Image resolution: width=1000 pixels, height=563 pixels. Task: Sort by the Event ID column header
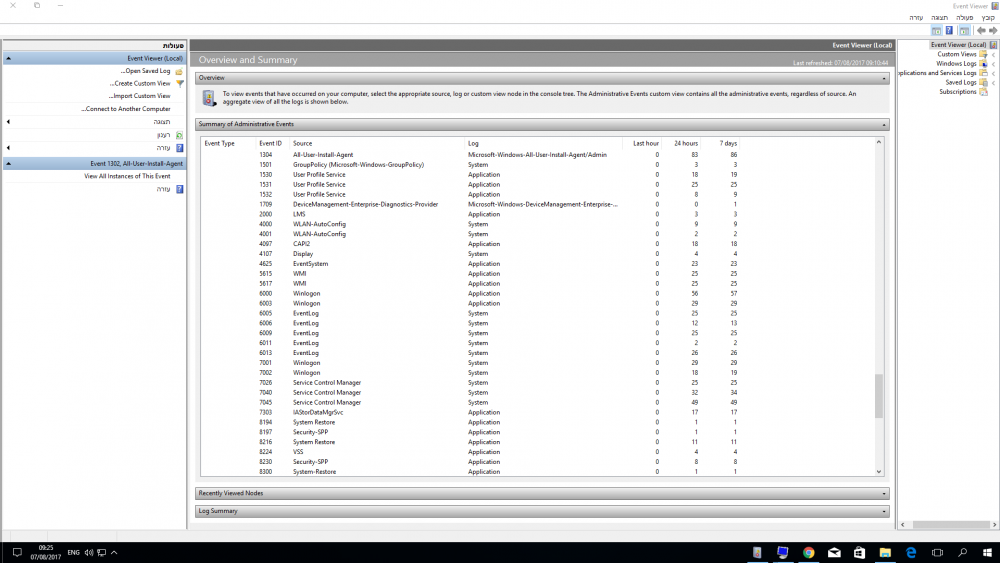point(271,143)
